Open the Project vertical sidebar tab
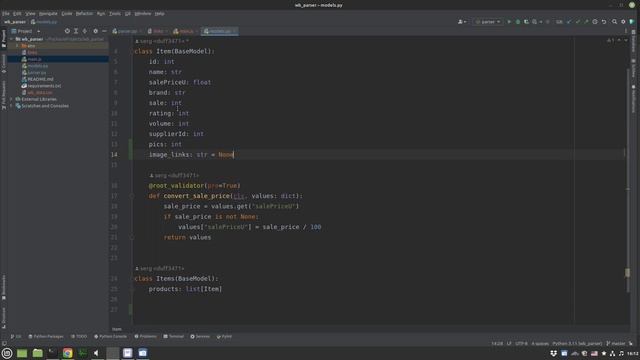Image resolution: width=640 pixels, height=360 pixels. click(x=4, y=38)
